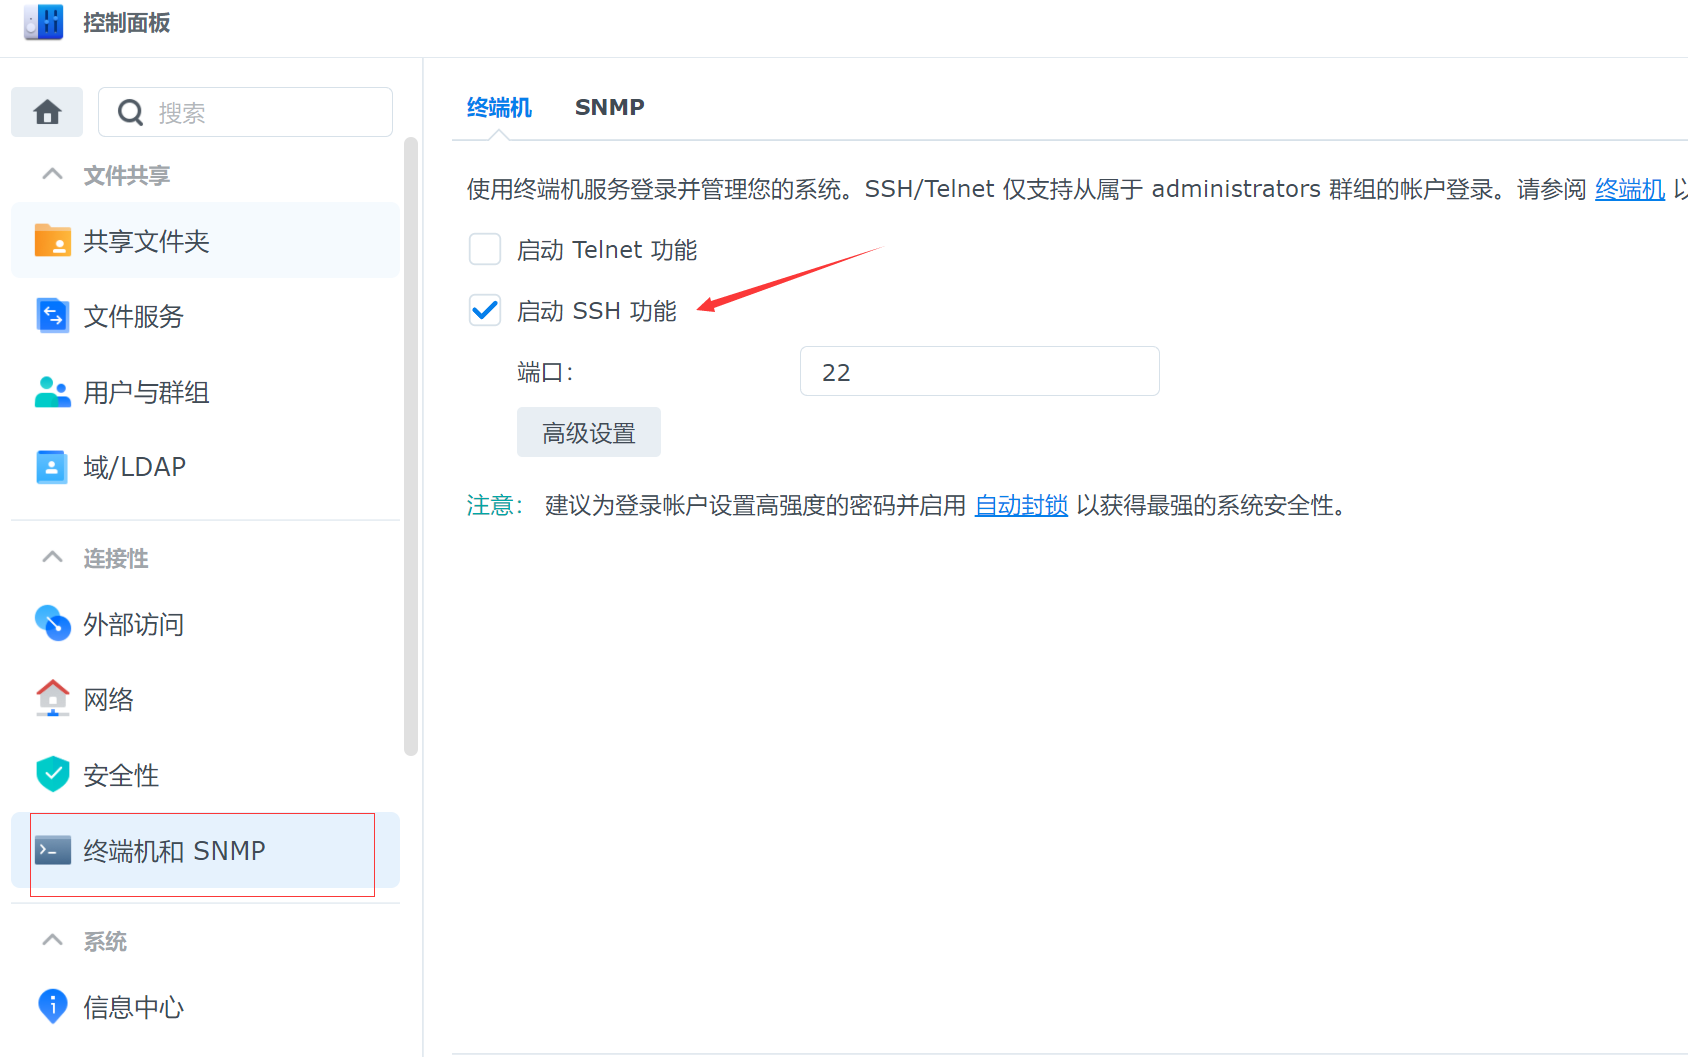Image resolution: width=1688 pixels, height=1057 pixels.
Task: Go to the Control Panel home icon
Action: pyautogui.click(x=47, y=112)
